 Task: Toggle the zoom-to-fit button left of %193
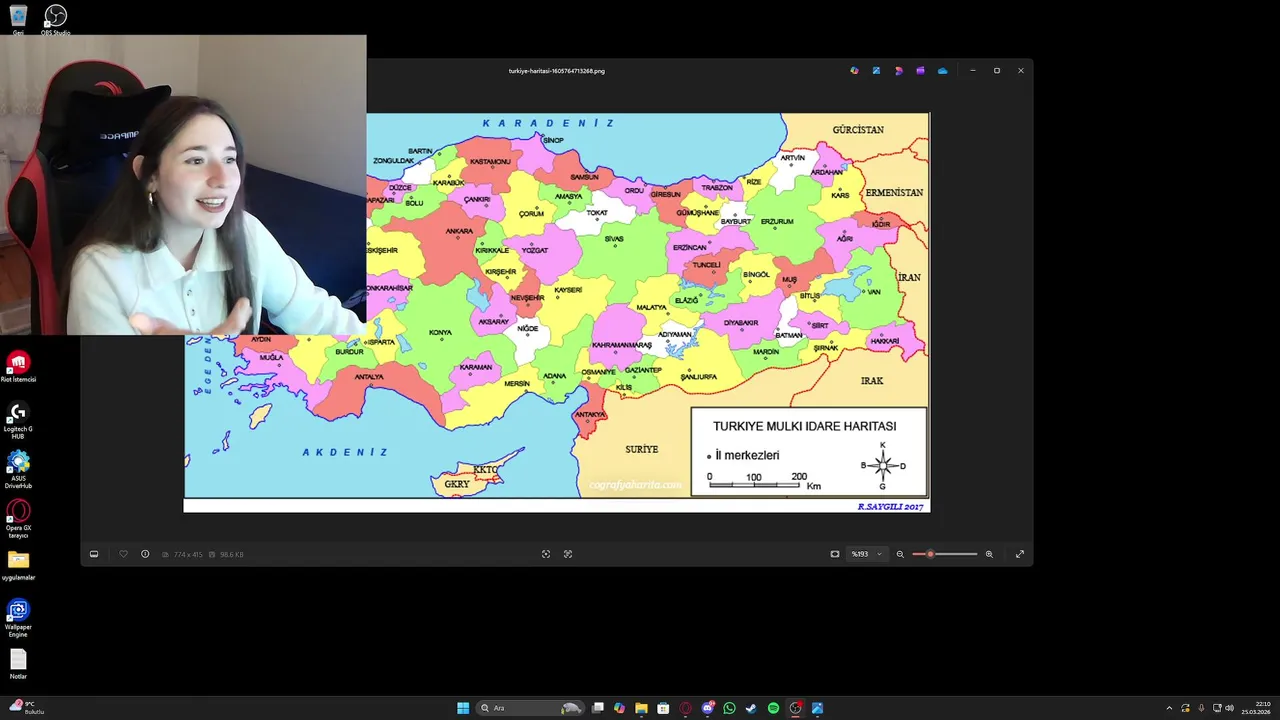pyautogui.click(x=835, y=554)
